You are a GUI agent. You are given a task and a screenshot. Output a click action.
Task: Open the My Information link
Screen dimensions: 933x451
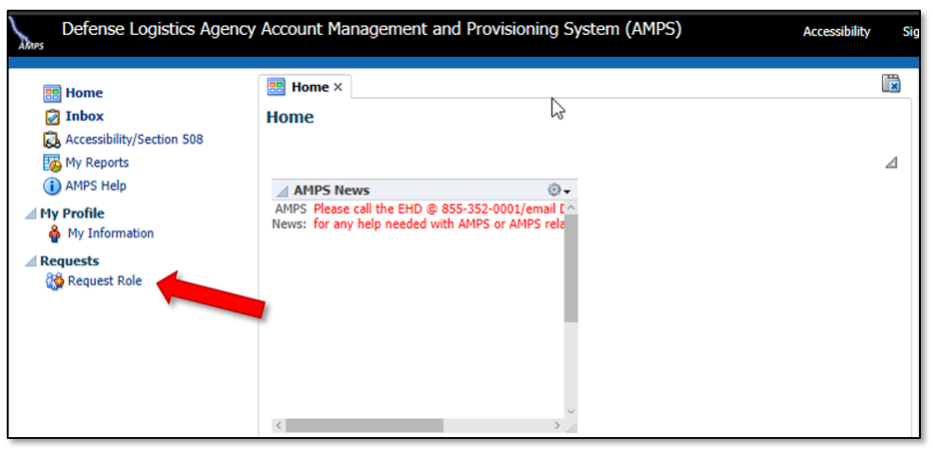111,234
